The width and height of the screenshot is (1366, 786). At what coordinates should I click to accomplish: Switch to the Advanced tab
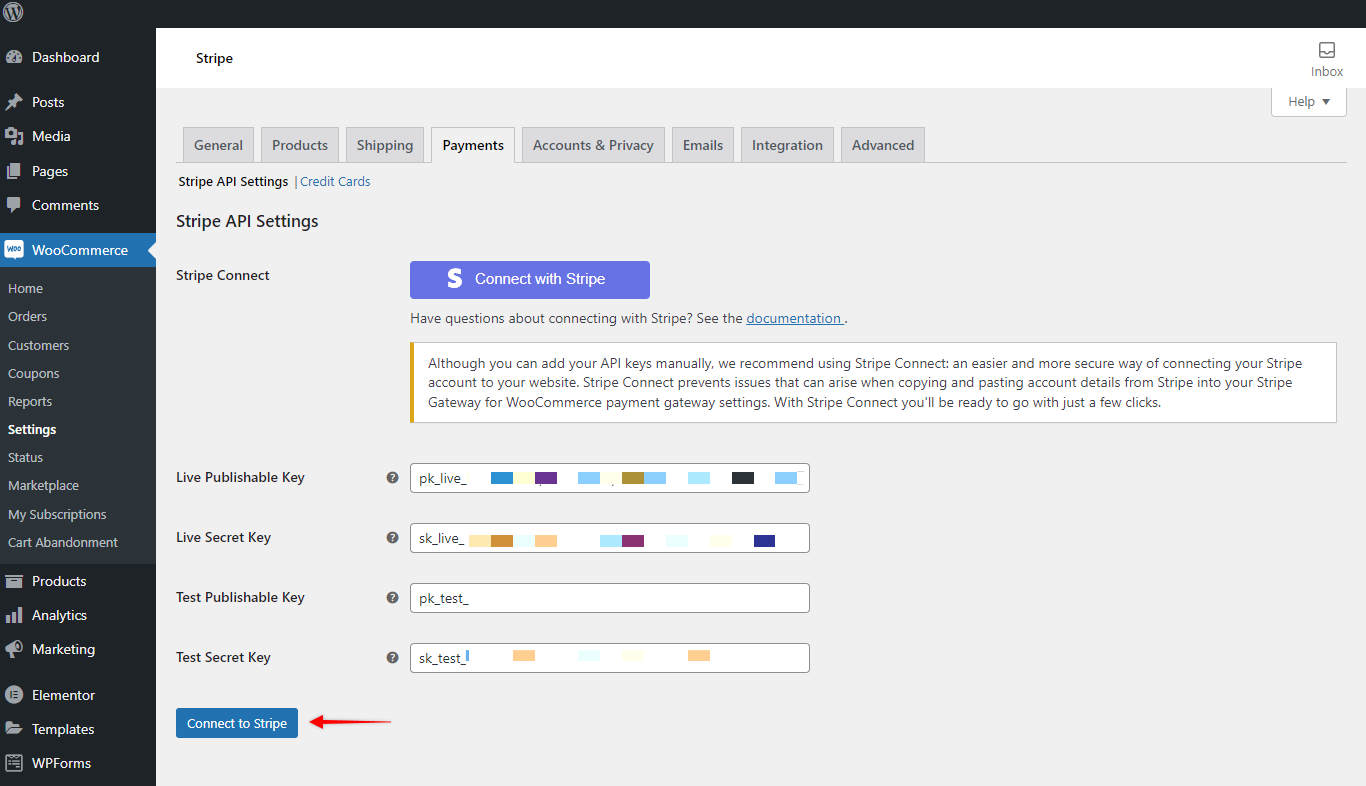[883, 145]
